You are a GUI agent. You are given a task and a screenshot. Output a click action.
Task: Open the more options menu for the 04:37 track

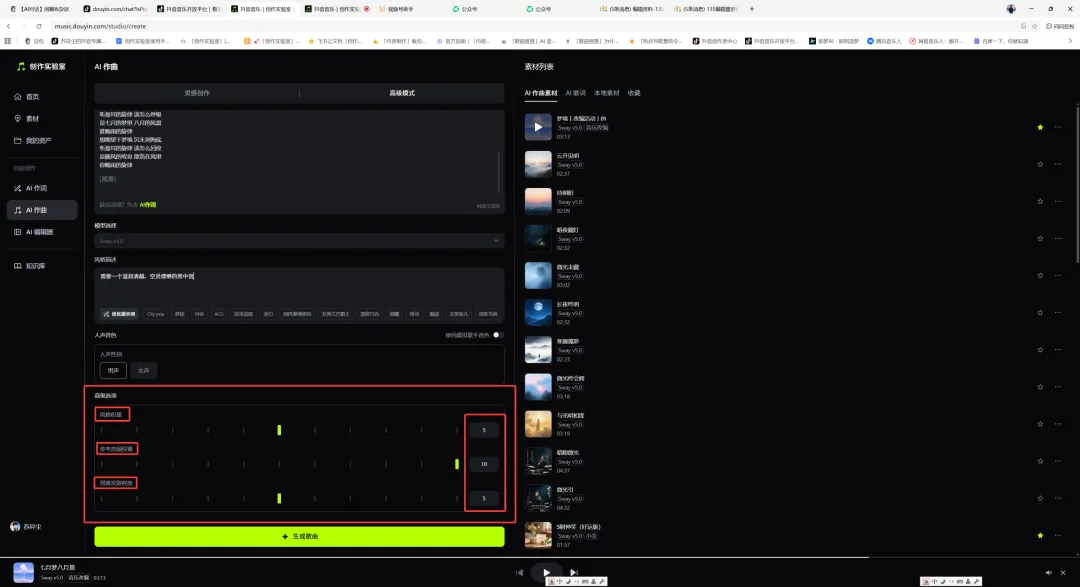(1059, 461)
